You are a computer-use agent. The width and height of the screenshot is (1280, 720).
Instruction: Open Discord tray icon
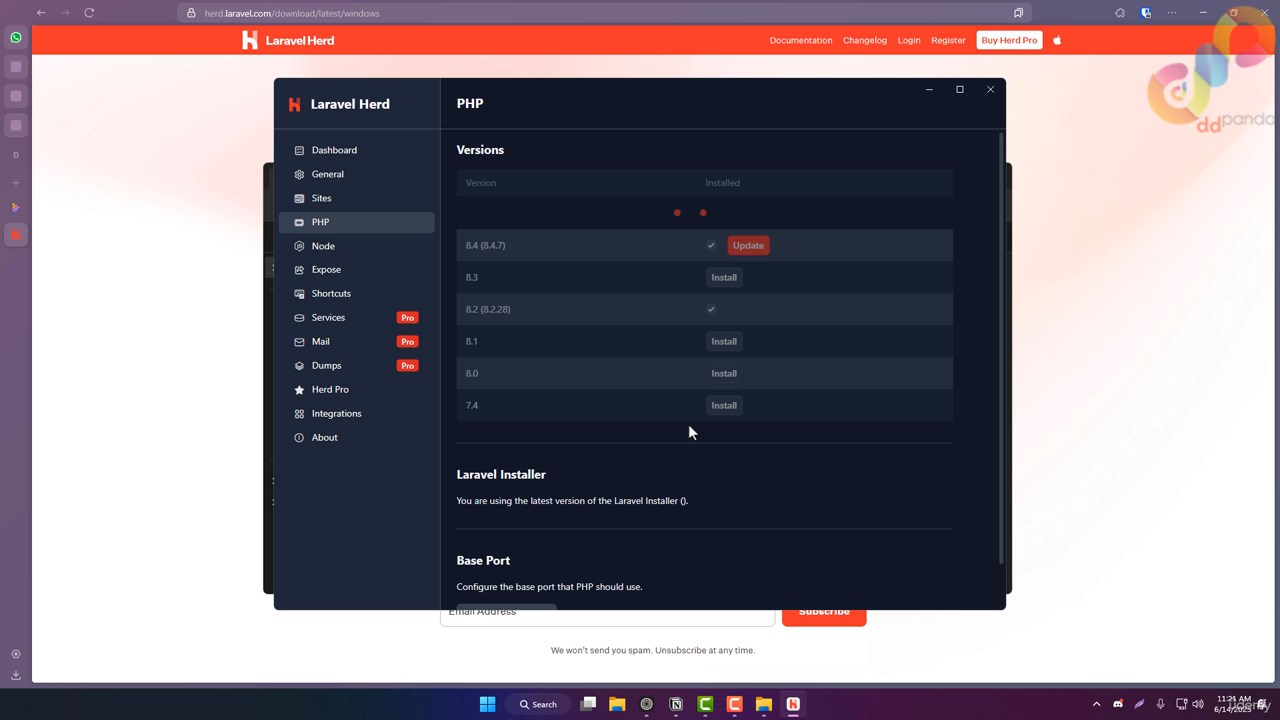(1118, 704)
